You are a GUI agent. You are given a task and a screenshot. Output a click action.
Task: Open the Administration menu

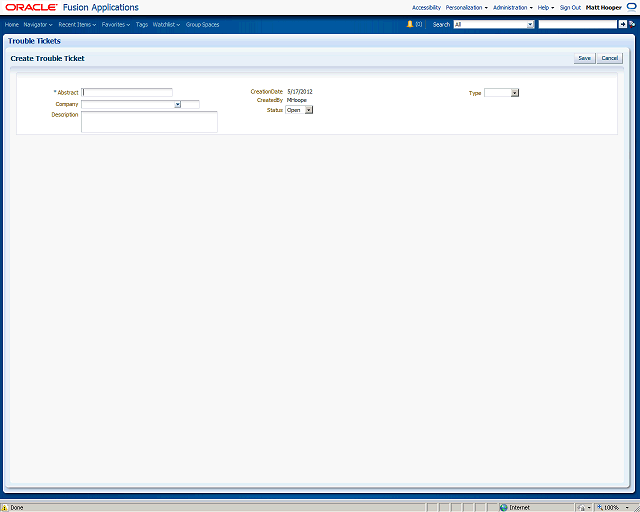point(513,7)
